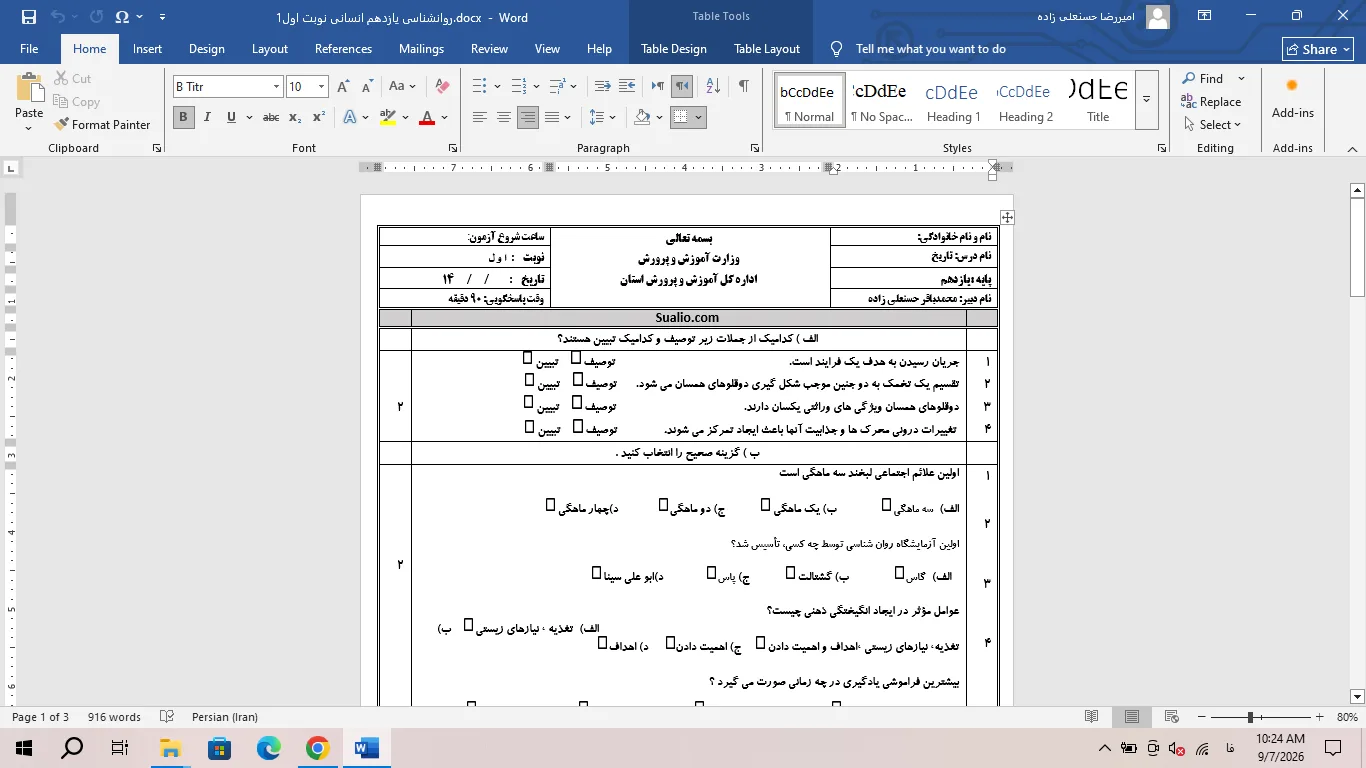Check box for یک ماهگی option
The height and width of the screenshot is (768, 1366).
[x=765, y=505]
